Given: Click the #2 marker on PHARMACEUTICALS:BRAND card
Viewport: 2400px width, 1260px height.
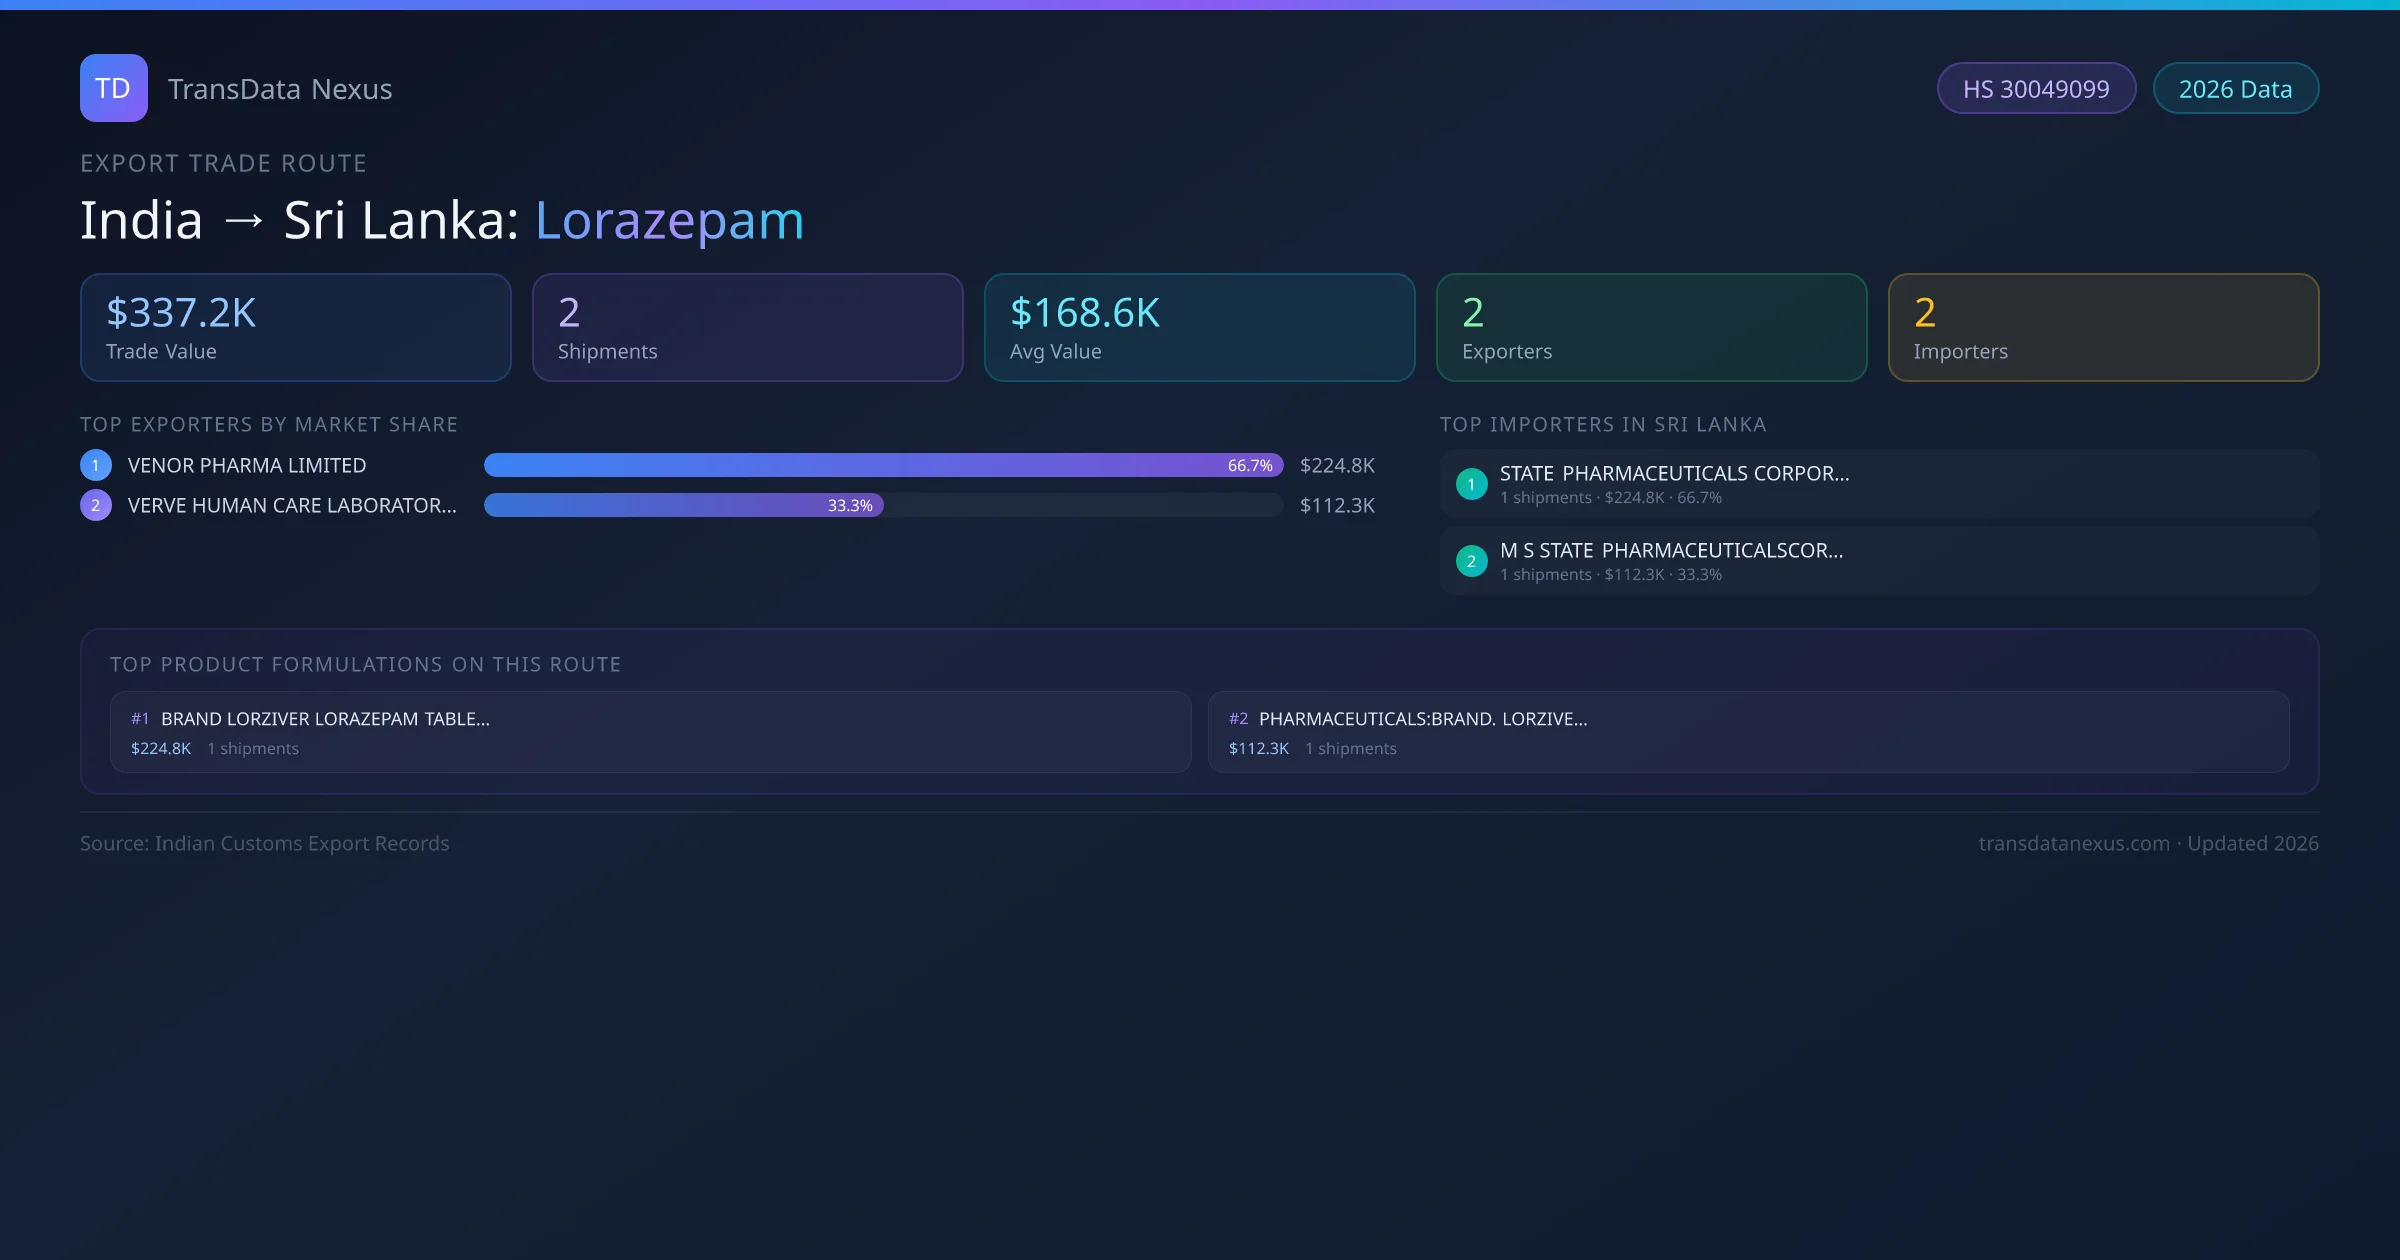Looking at the screenshot, I should tap(1240, 718).
